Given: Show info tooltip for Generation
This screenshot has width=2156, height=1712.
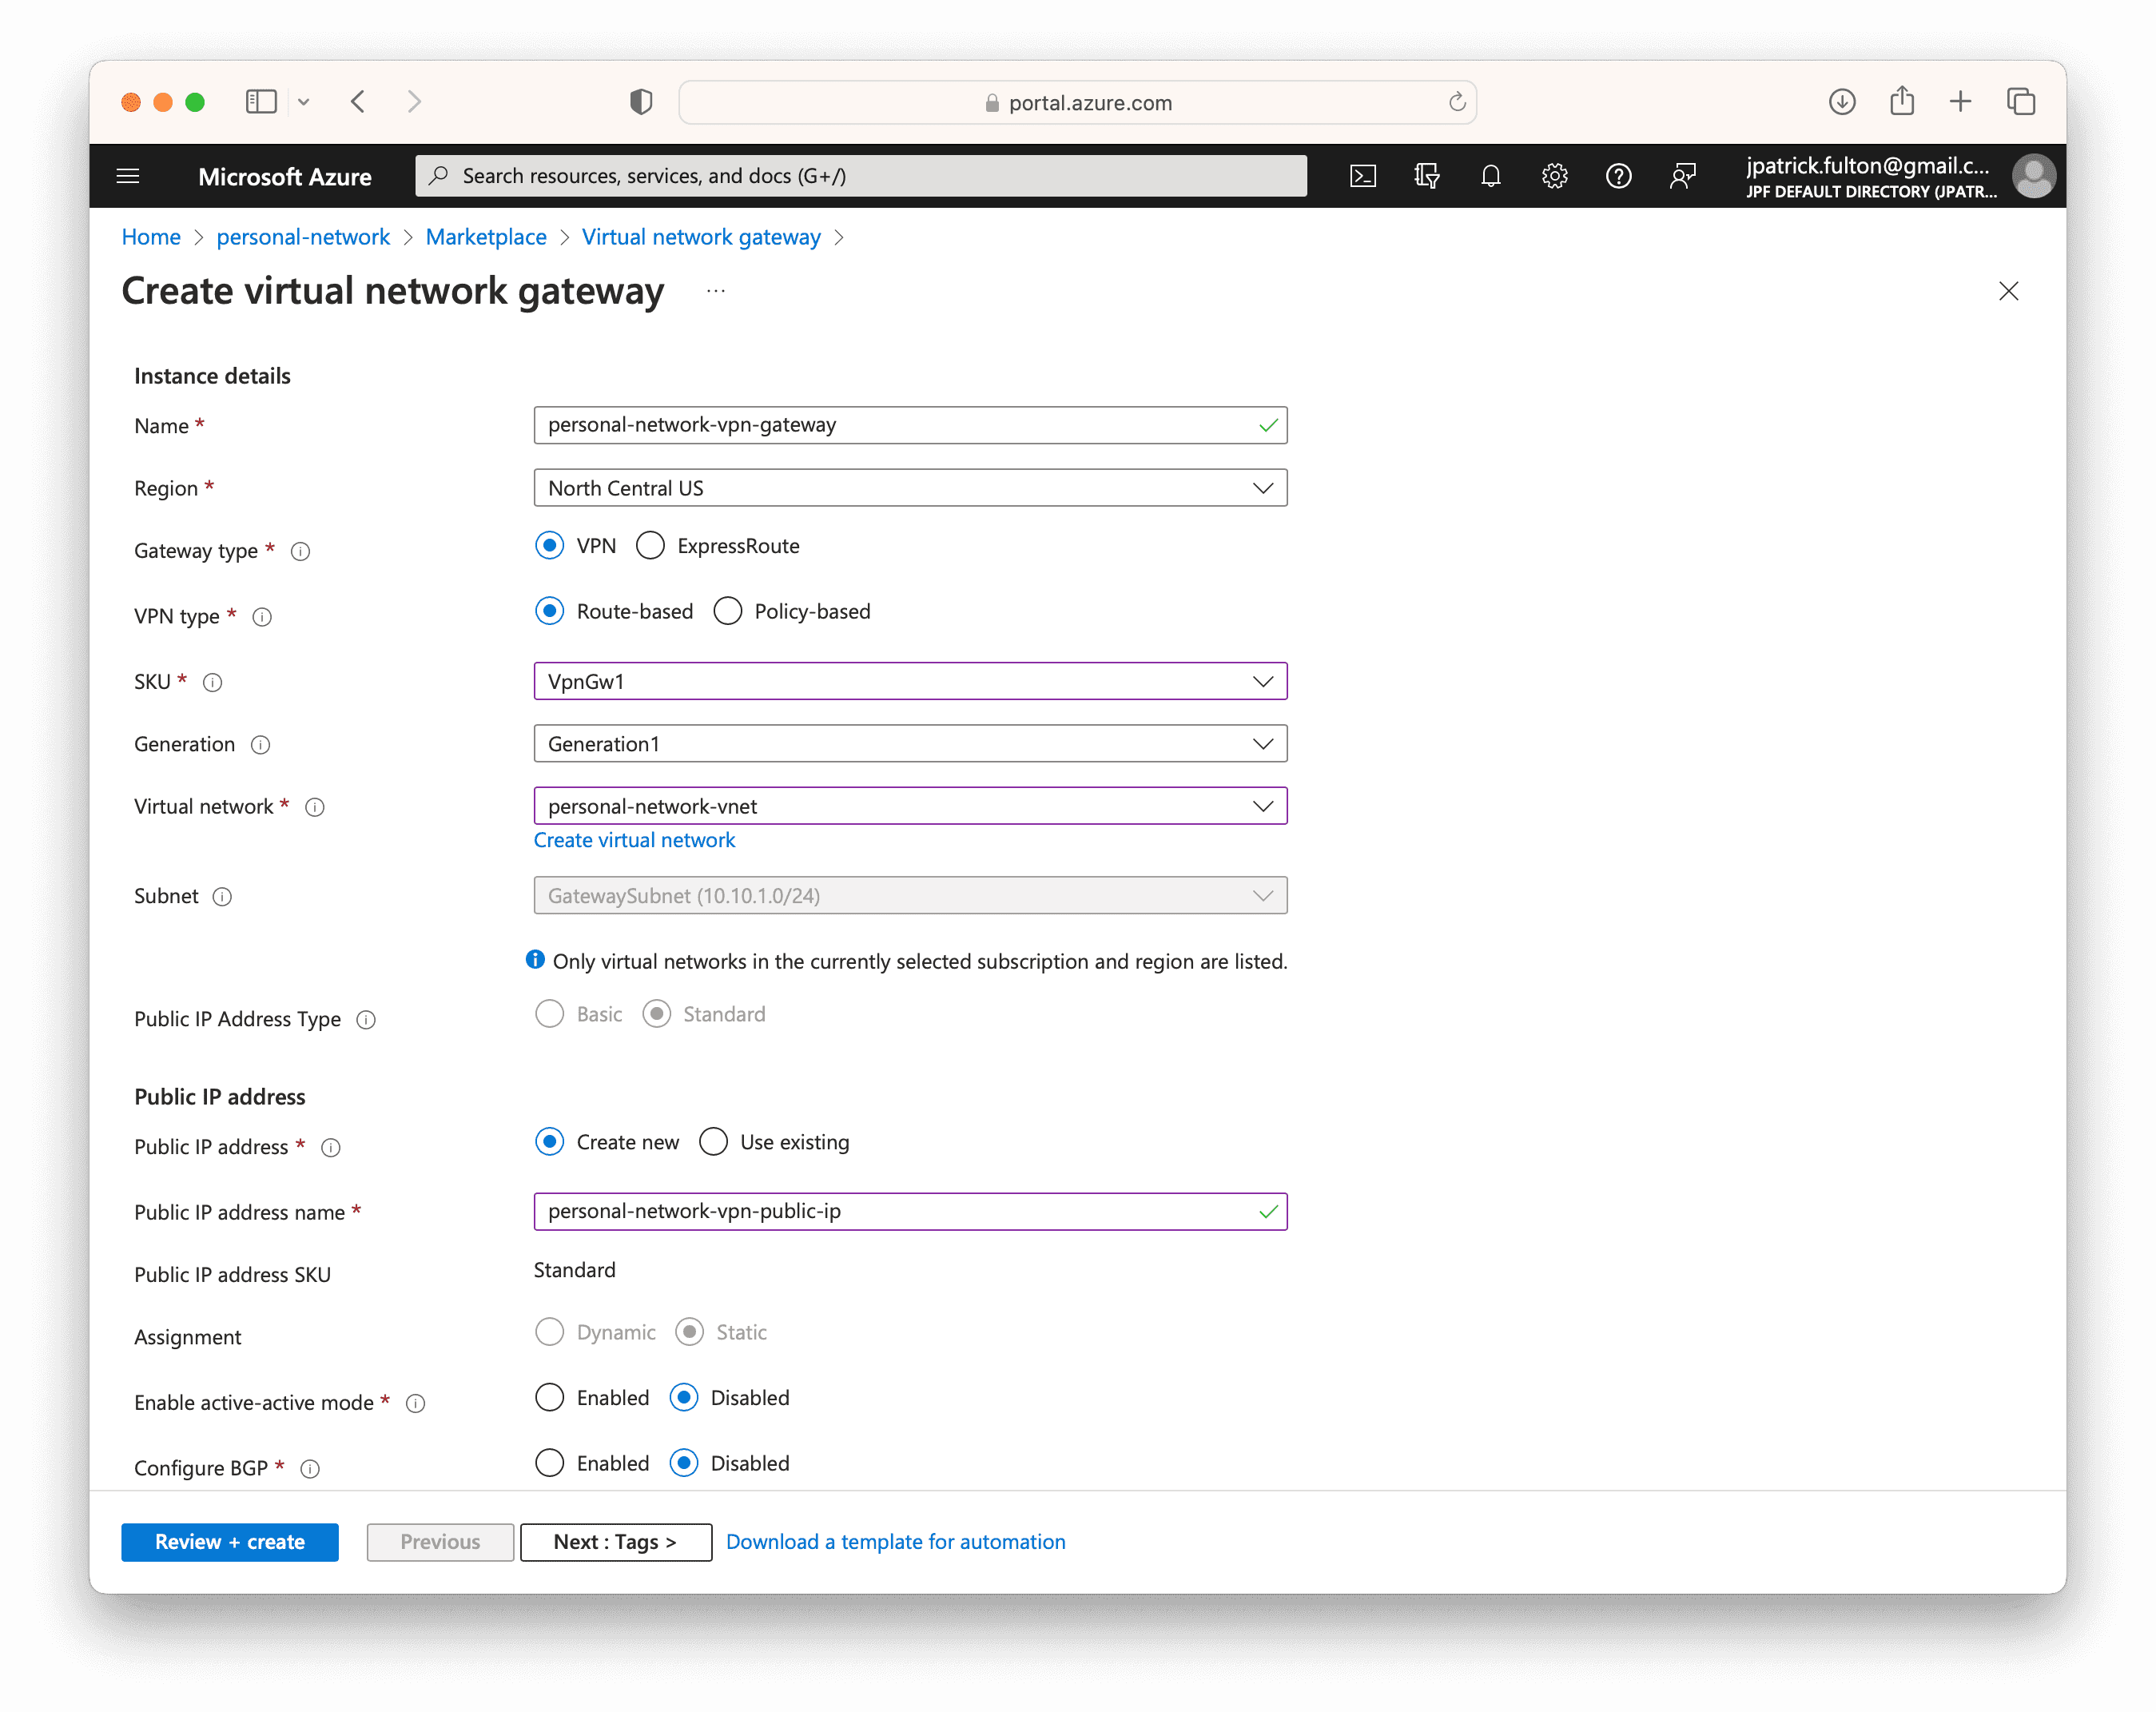Looking at the screenshot, I should click(x=260, y=745).
